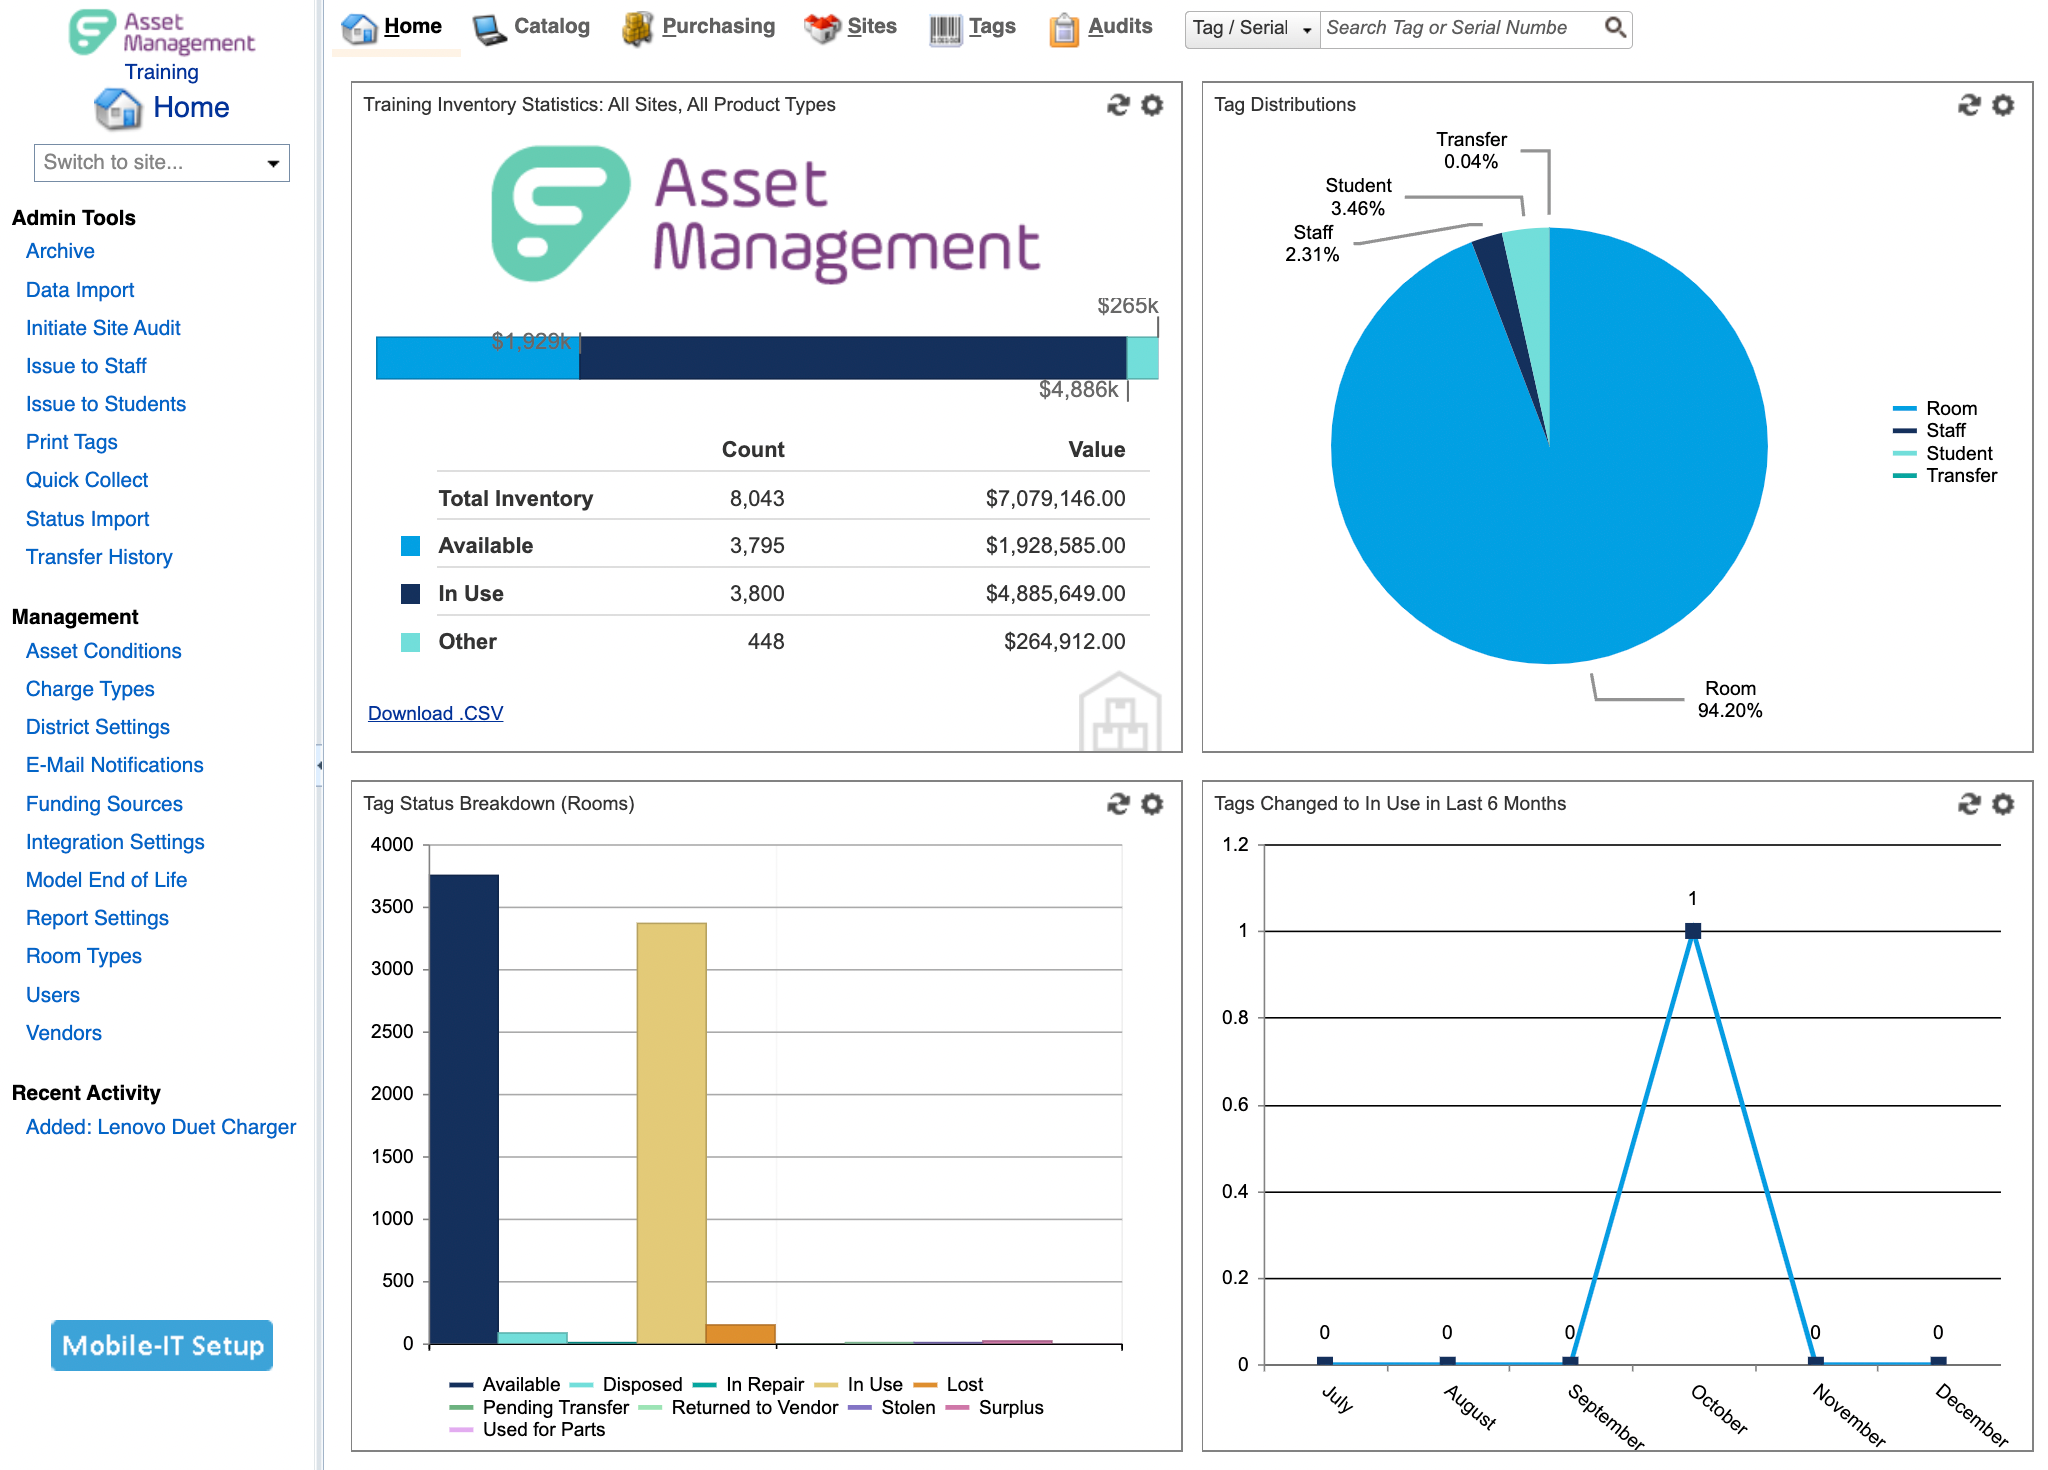Click the large Home heading link in sidebar

click(191, 107)
